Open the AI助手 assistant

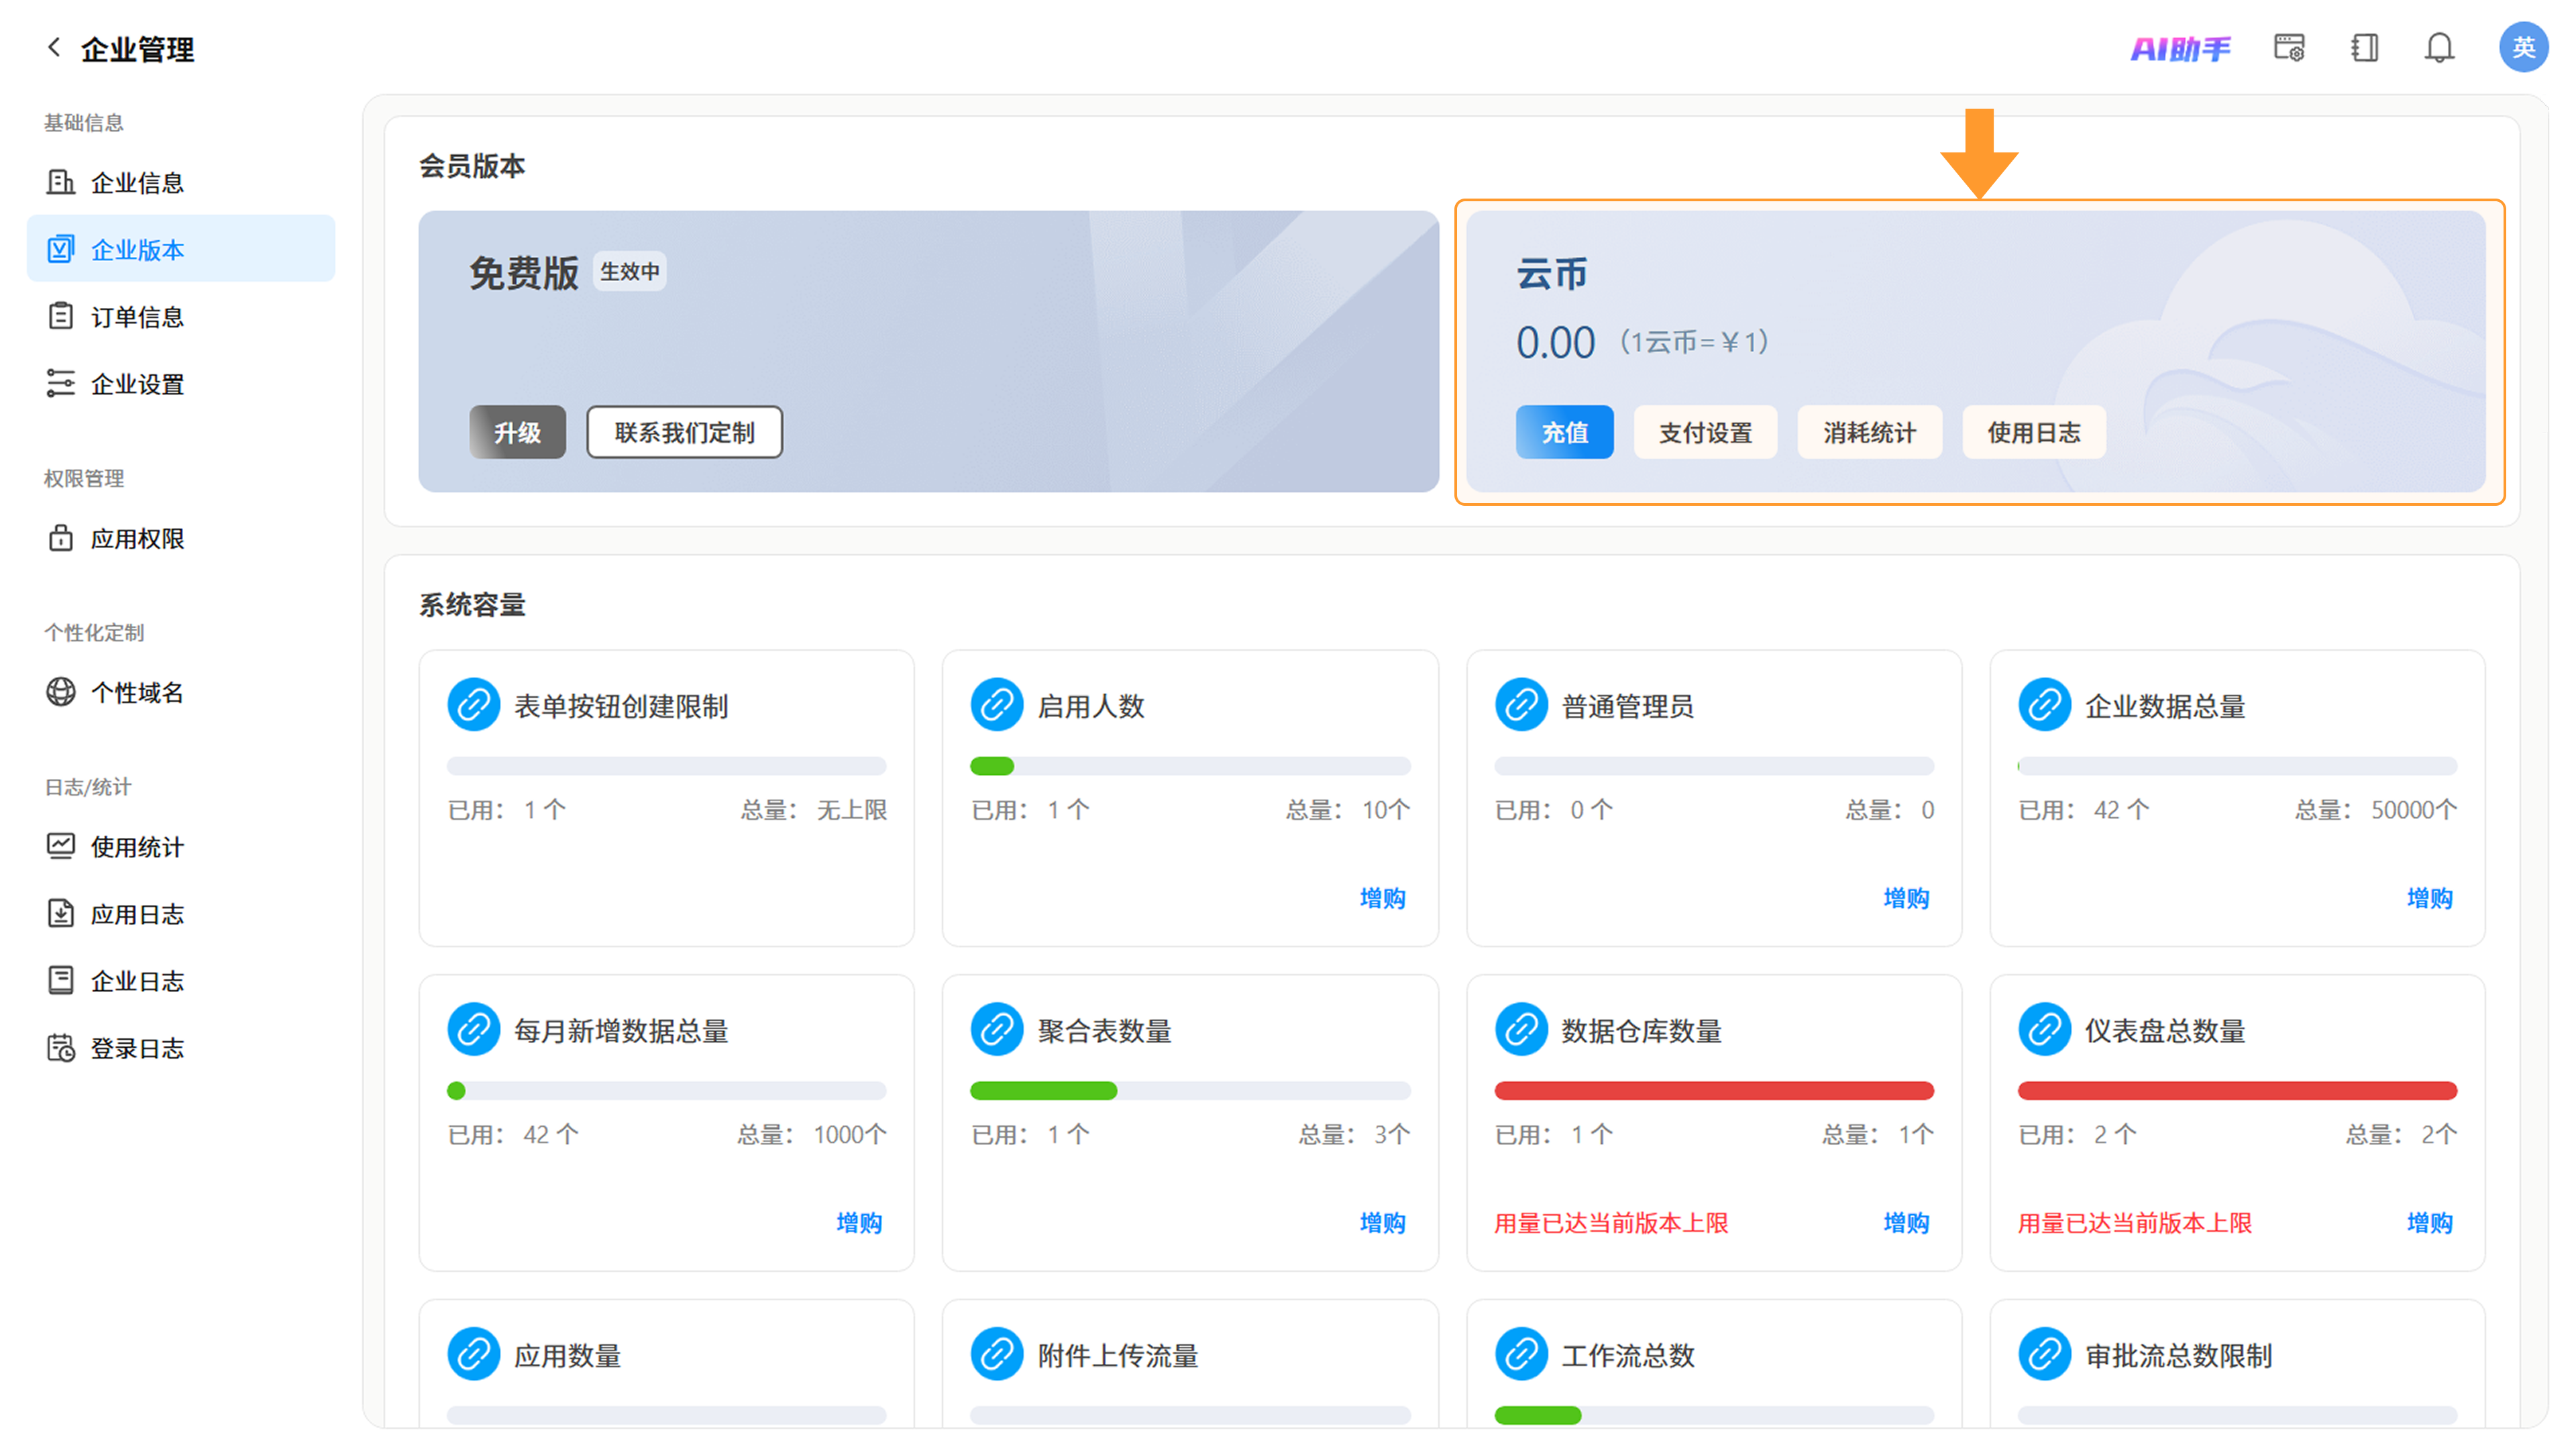point(2180,48)
